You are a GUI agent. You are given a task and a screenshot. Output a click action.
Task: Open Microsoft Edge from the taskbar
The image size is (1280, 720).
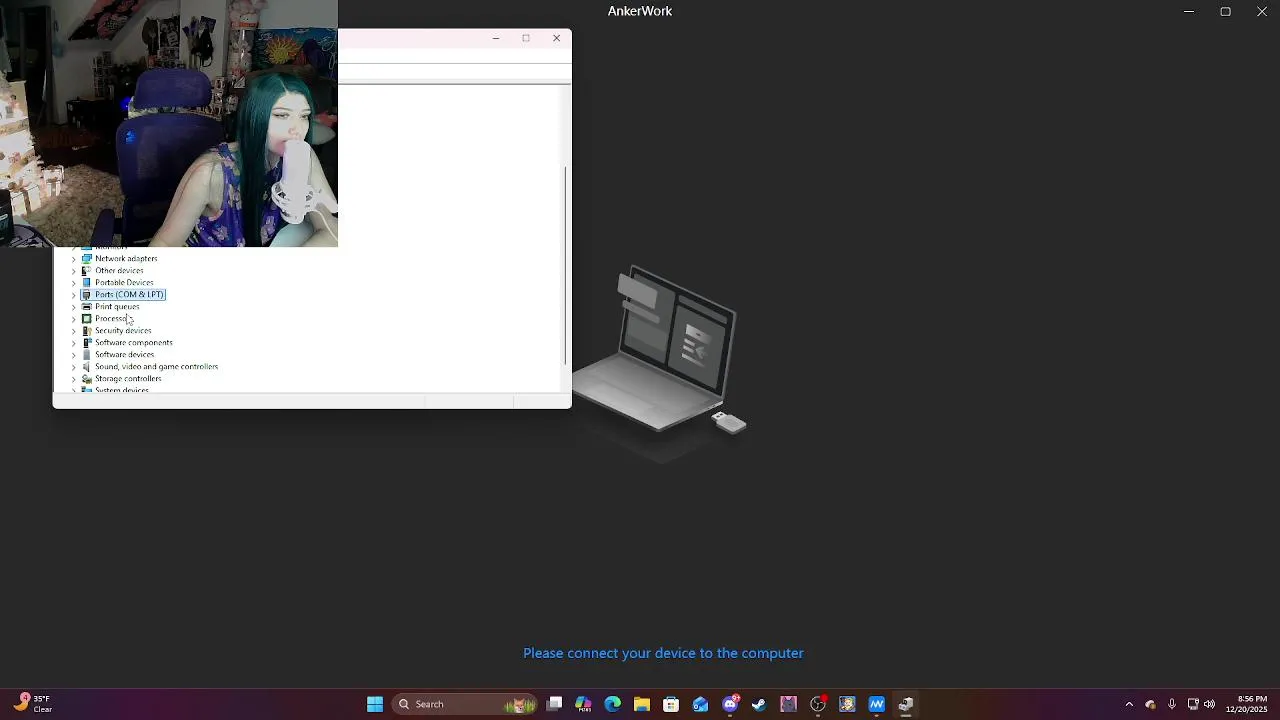tap(613, 704)
